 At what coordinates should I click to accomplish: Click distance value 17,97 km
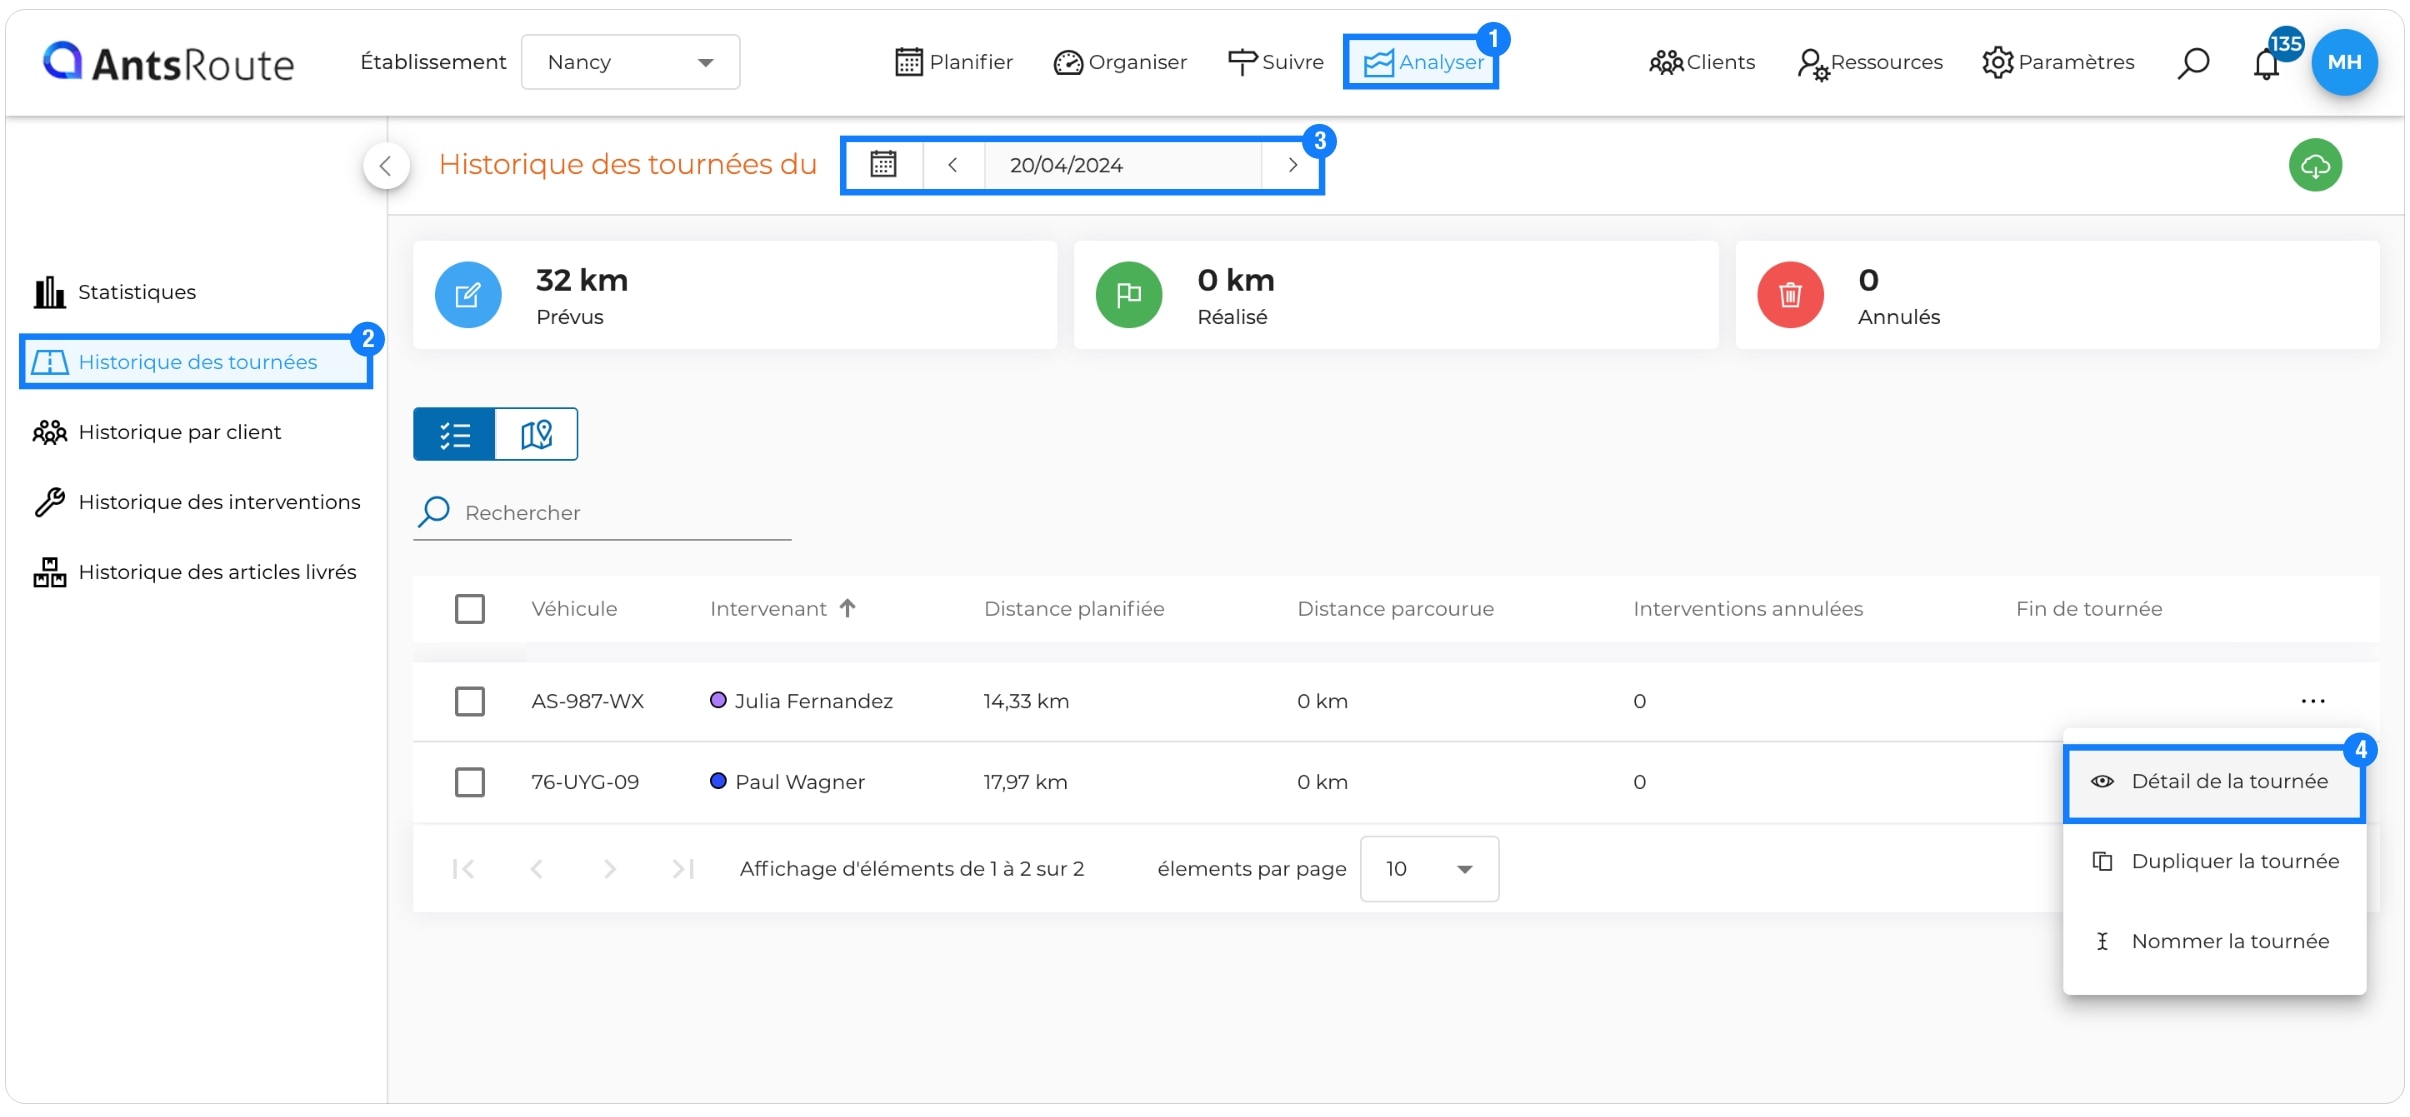(1025, 782)
